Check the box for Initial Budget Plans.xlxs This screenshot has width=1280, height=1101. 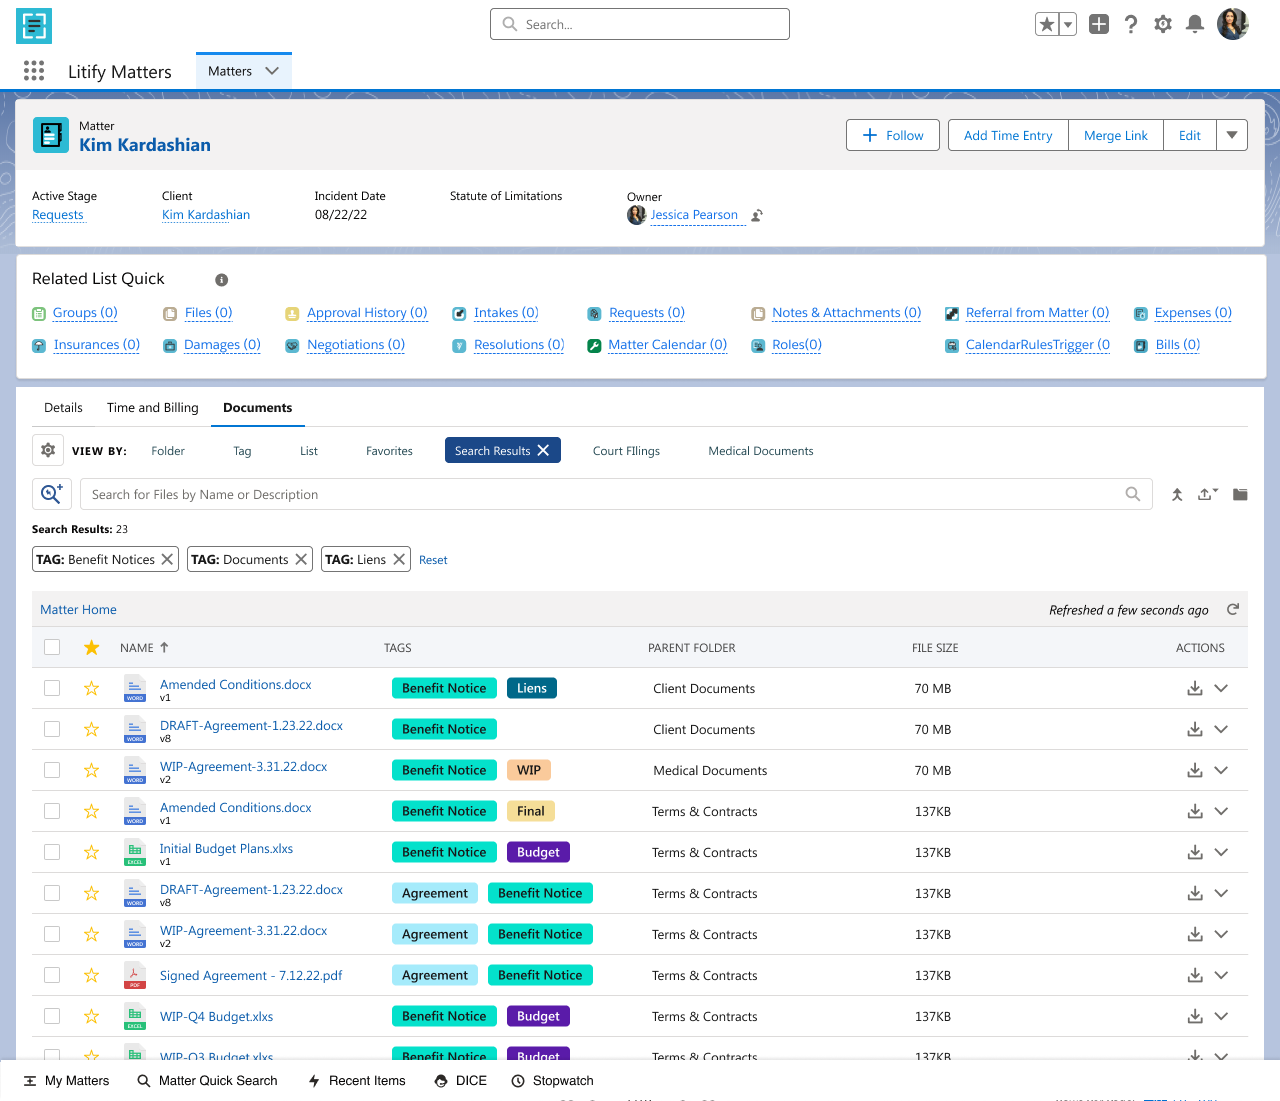point(52,852)
